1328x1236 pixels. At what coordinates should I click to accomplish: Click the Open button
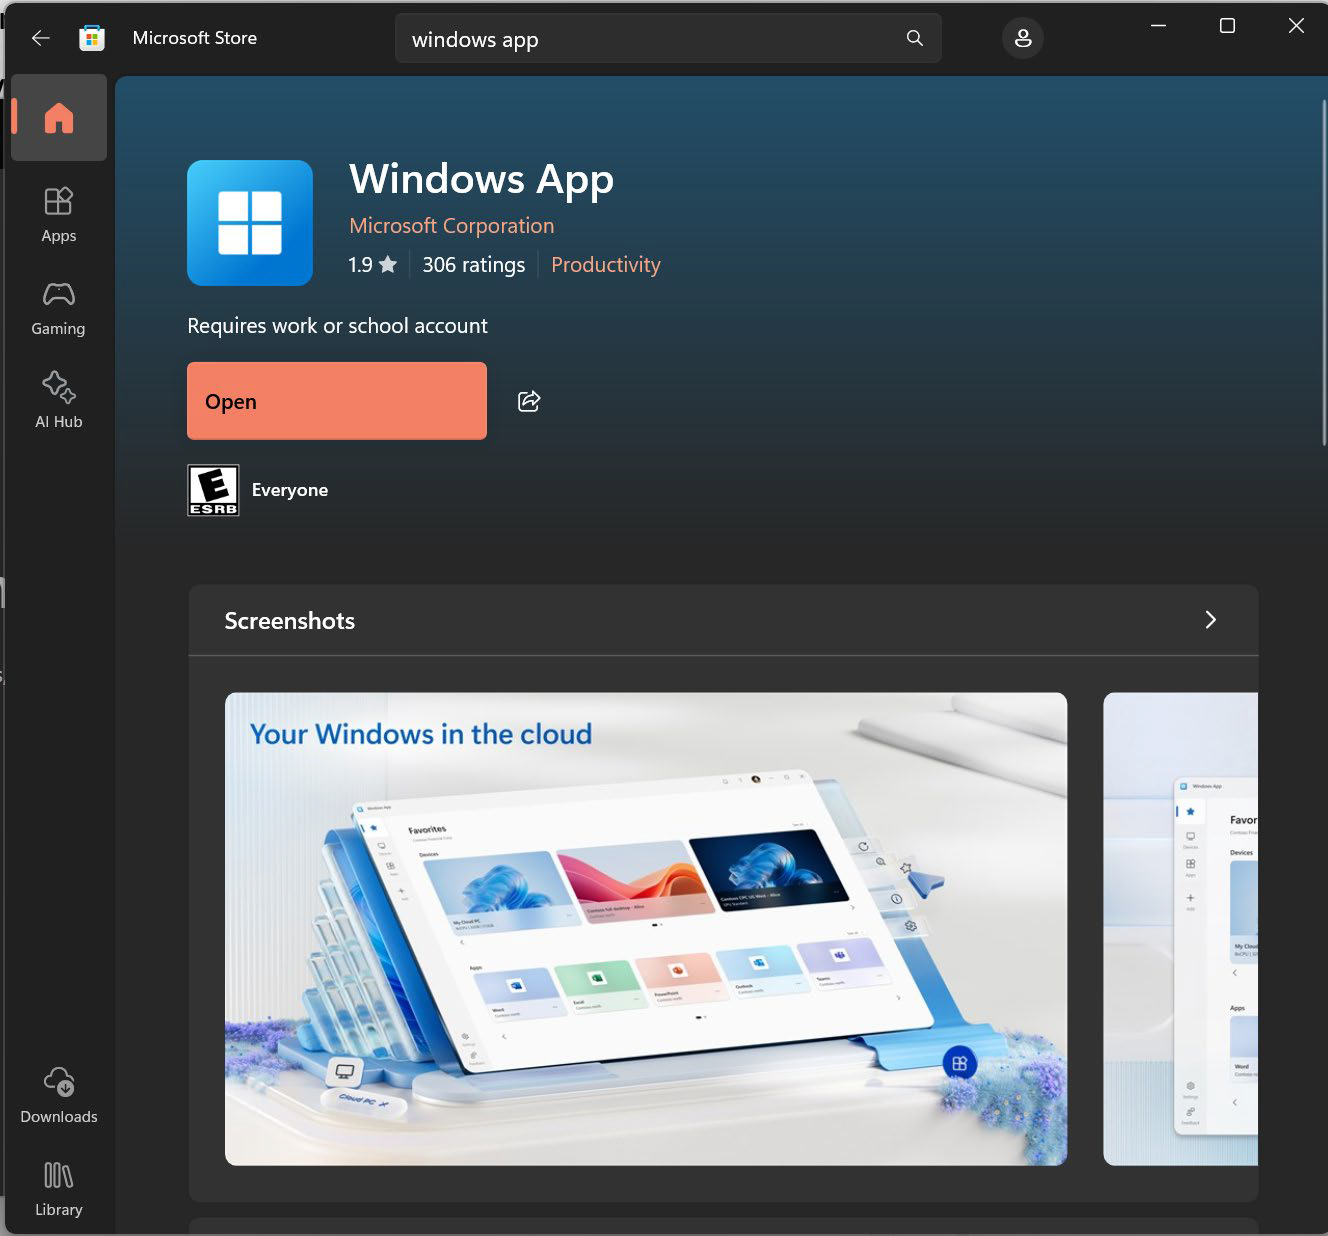(337, 401)
